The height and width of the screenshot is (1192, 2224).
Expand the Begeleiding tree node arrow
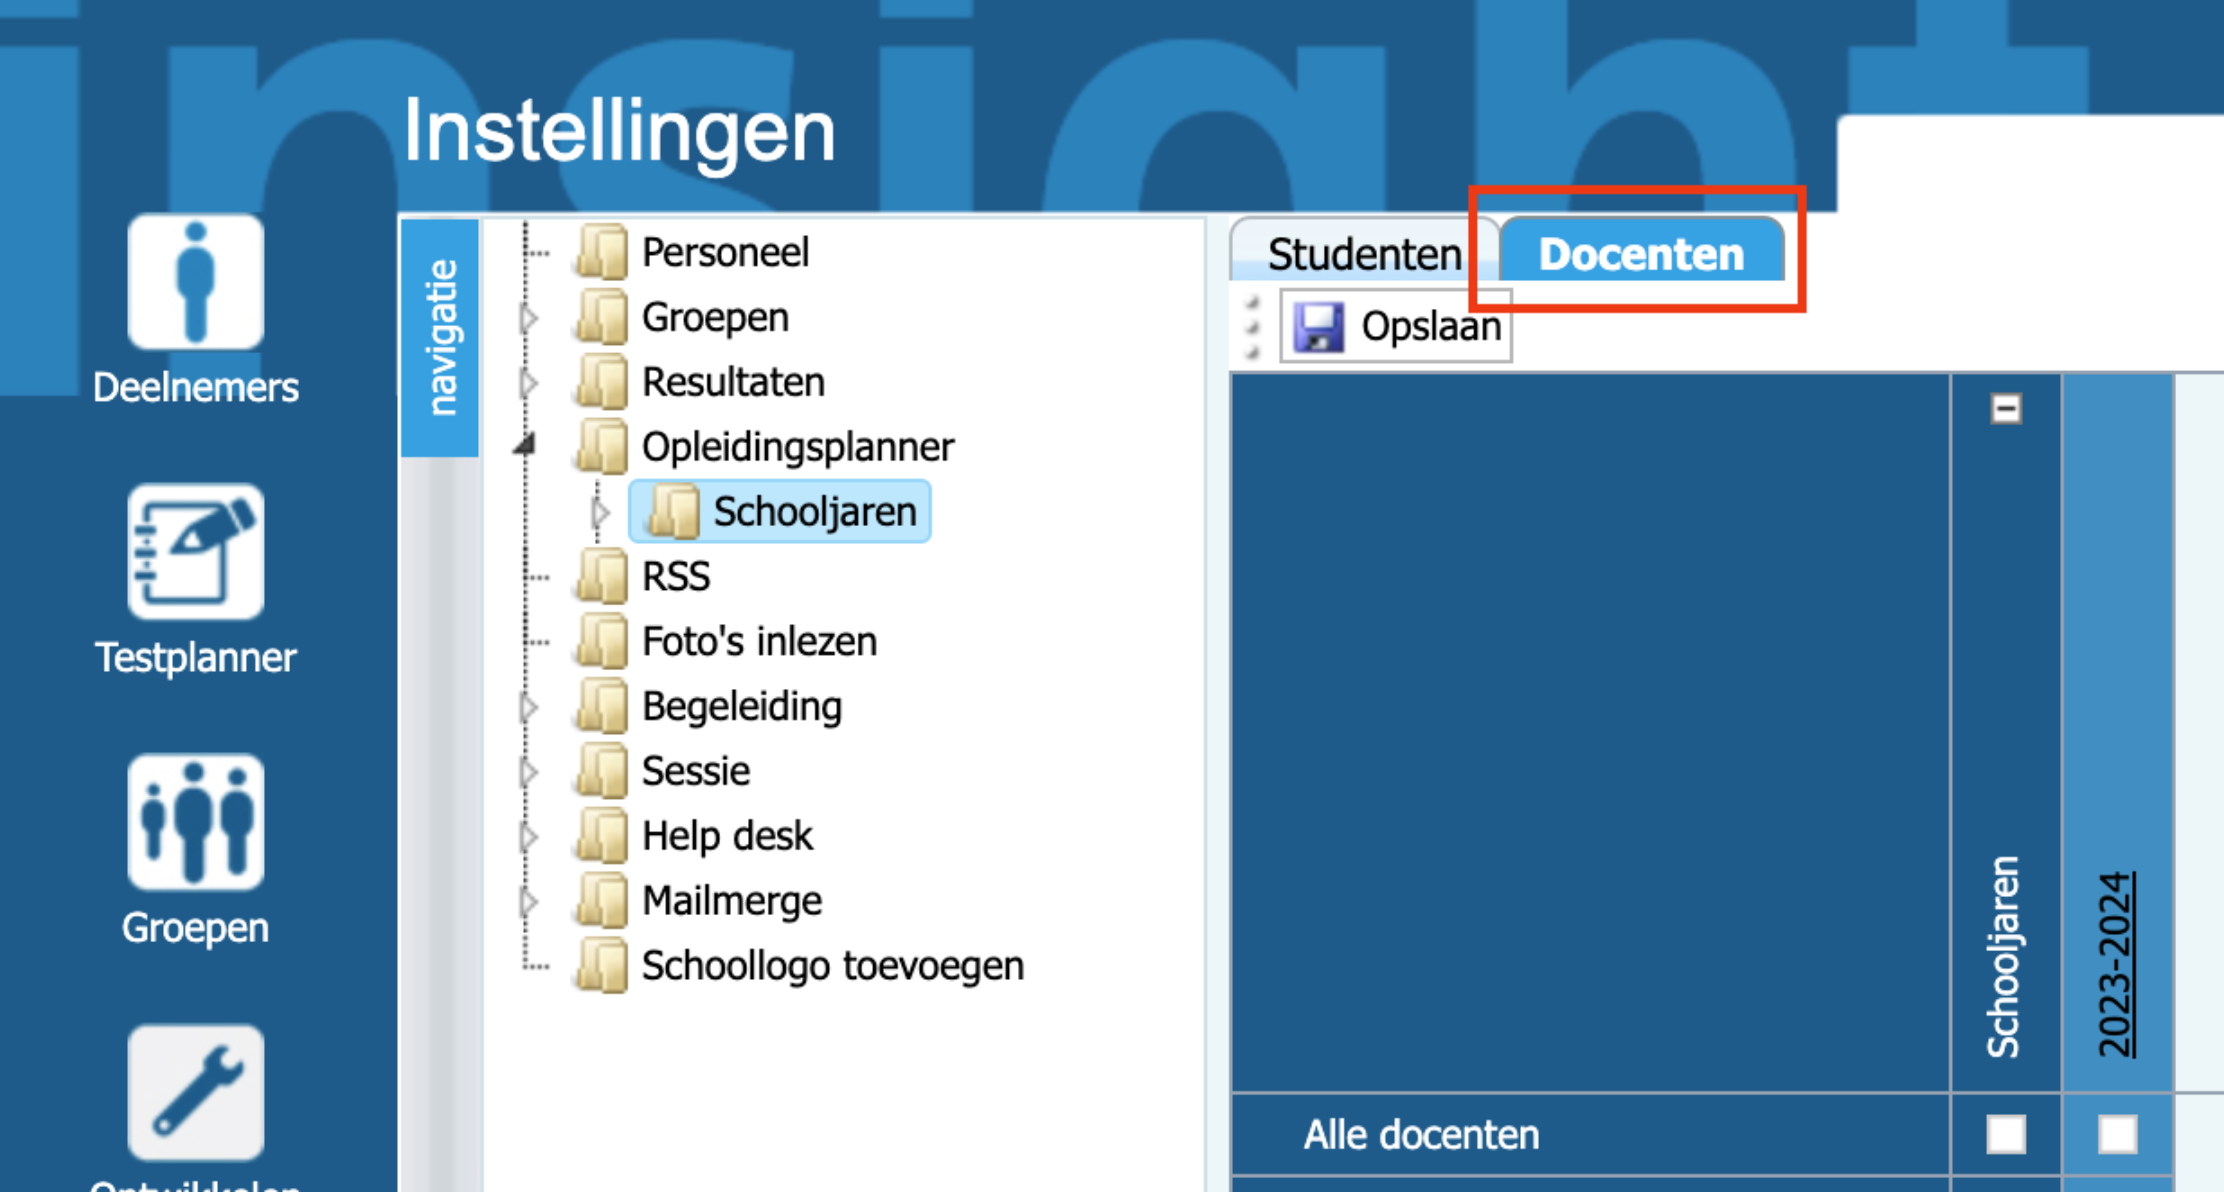[529, 707]
